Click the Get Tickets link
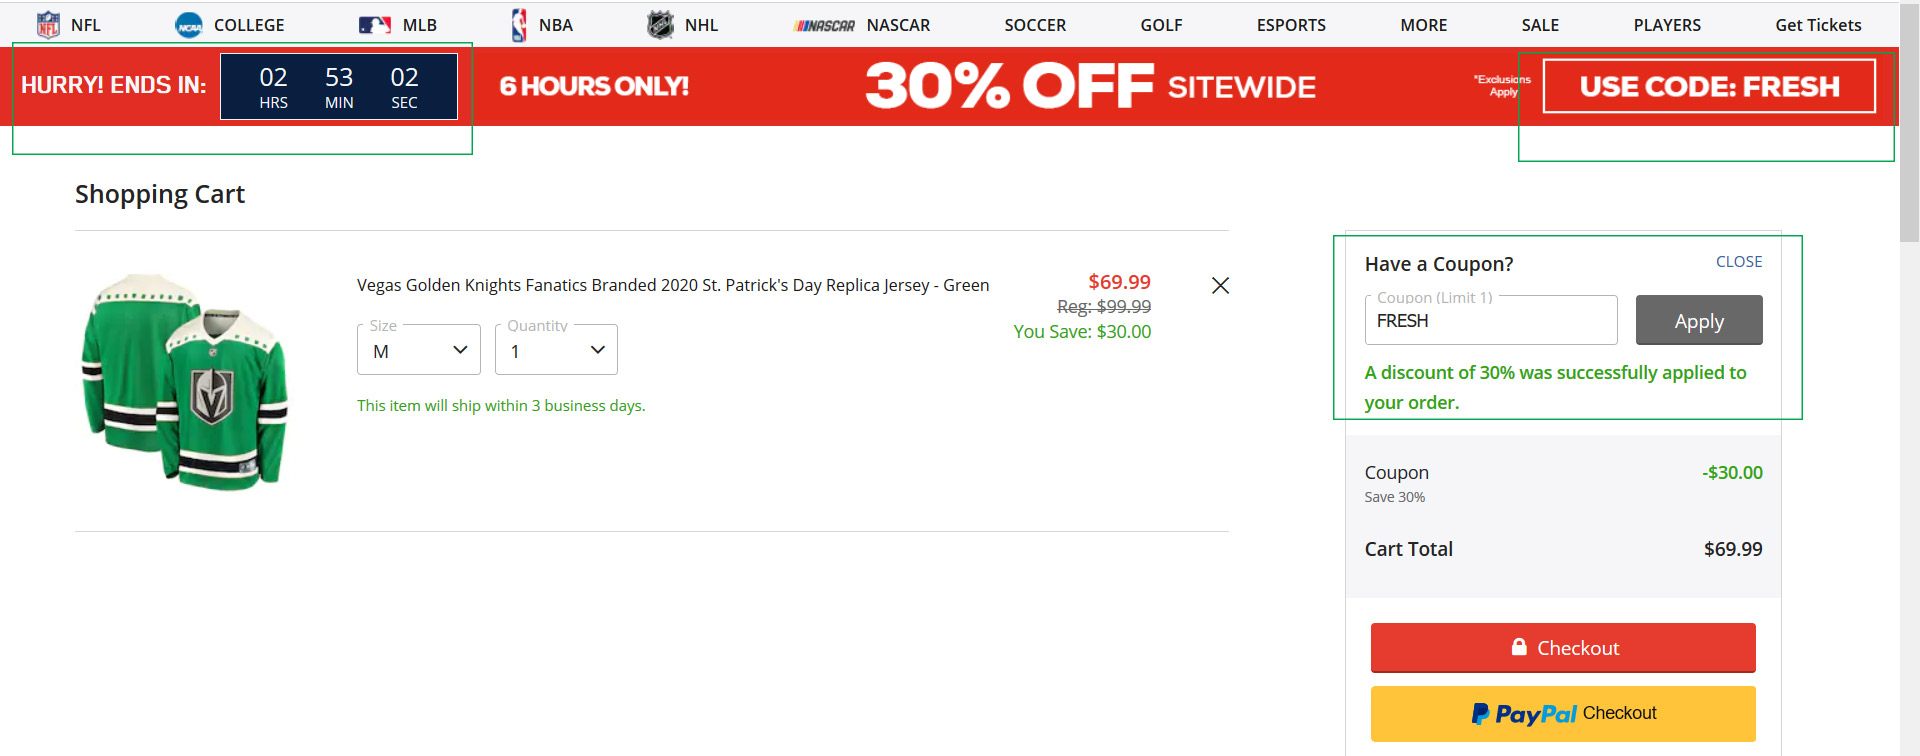The image size is (1920, 756). coord(1818,25)
